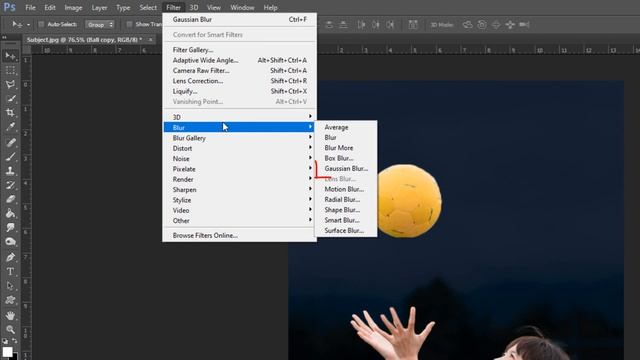
Task: Expand the Render submenu
Action: click(x=240, y=179)
